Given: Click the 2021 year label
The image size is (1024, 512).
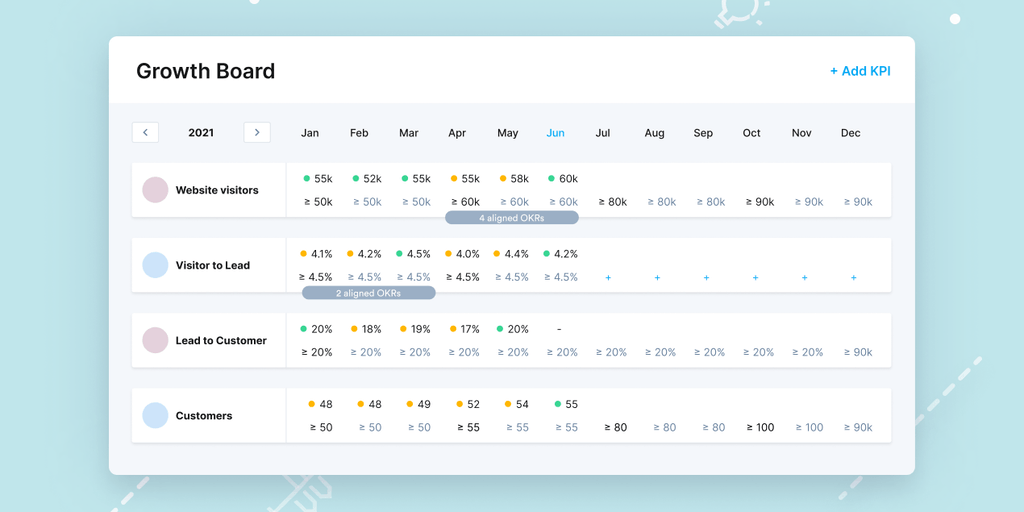Looking at the screenshot, I should click(201, 133).
